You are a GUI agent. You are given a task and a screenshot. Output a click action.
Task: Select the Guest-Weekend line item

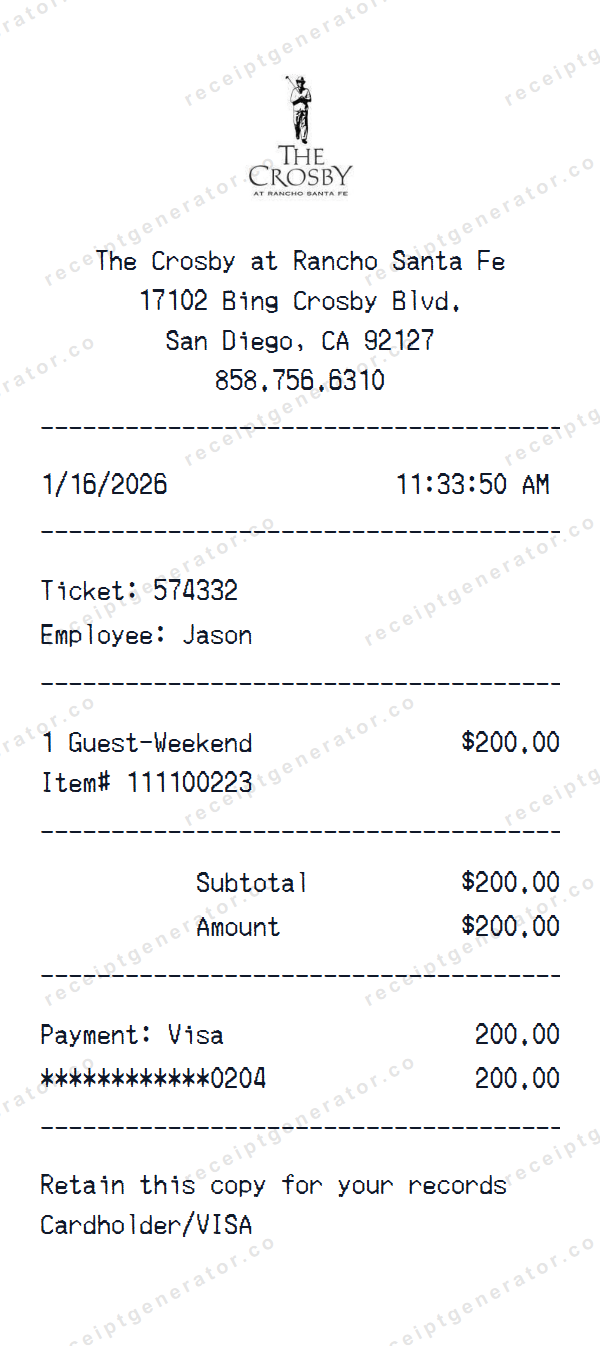click(x=147, y=743)
